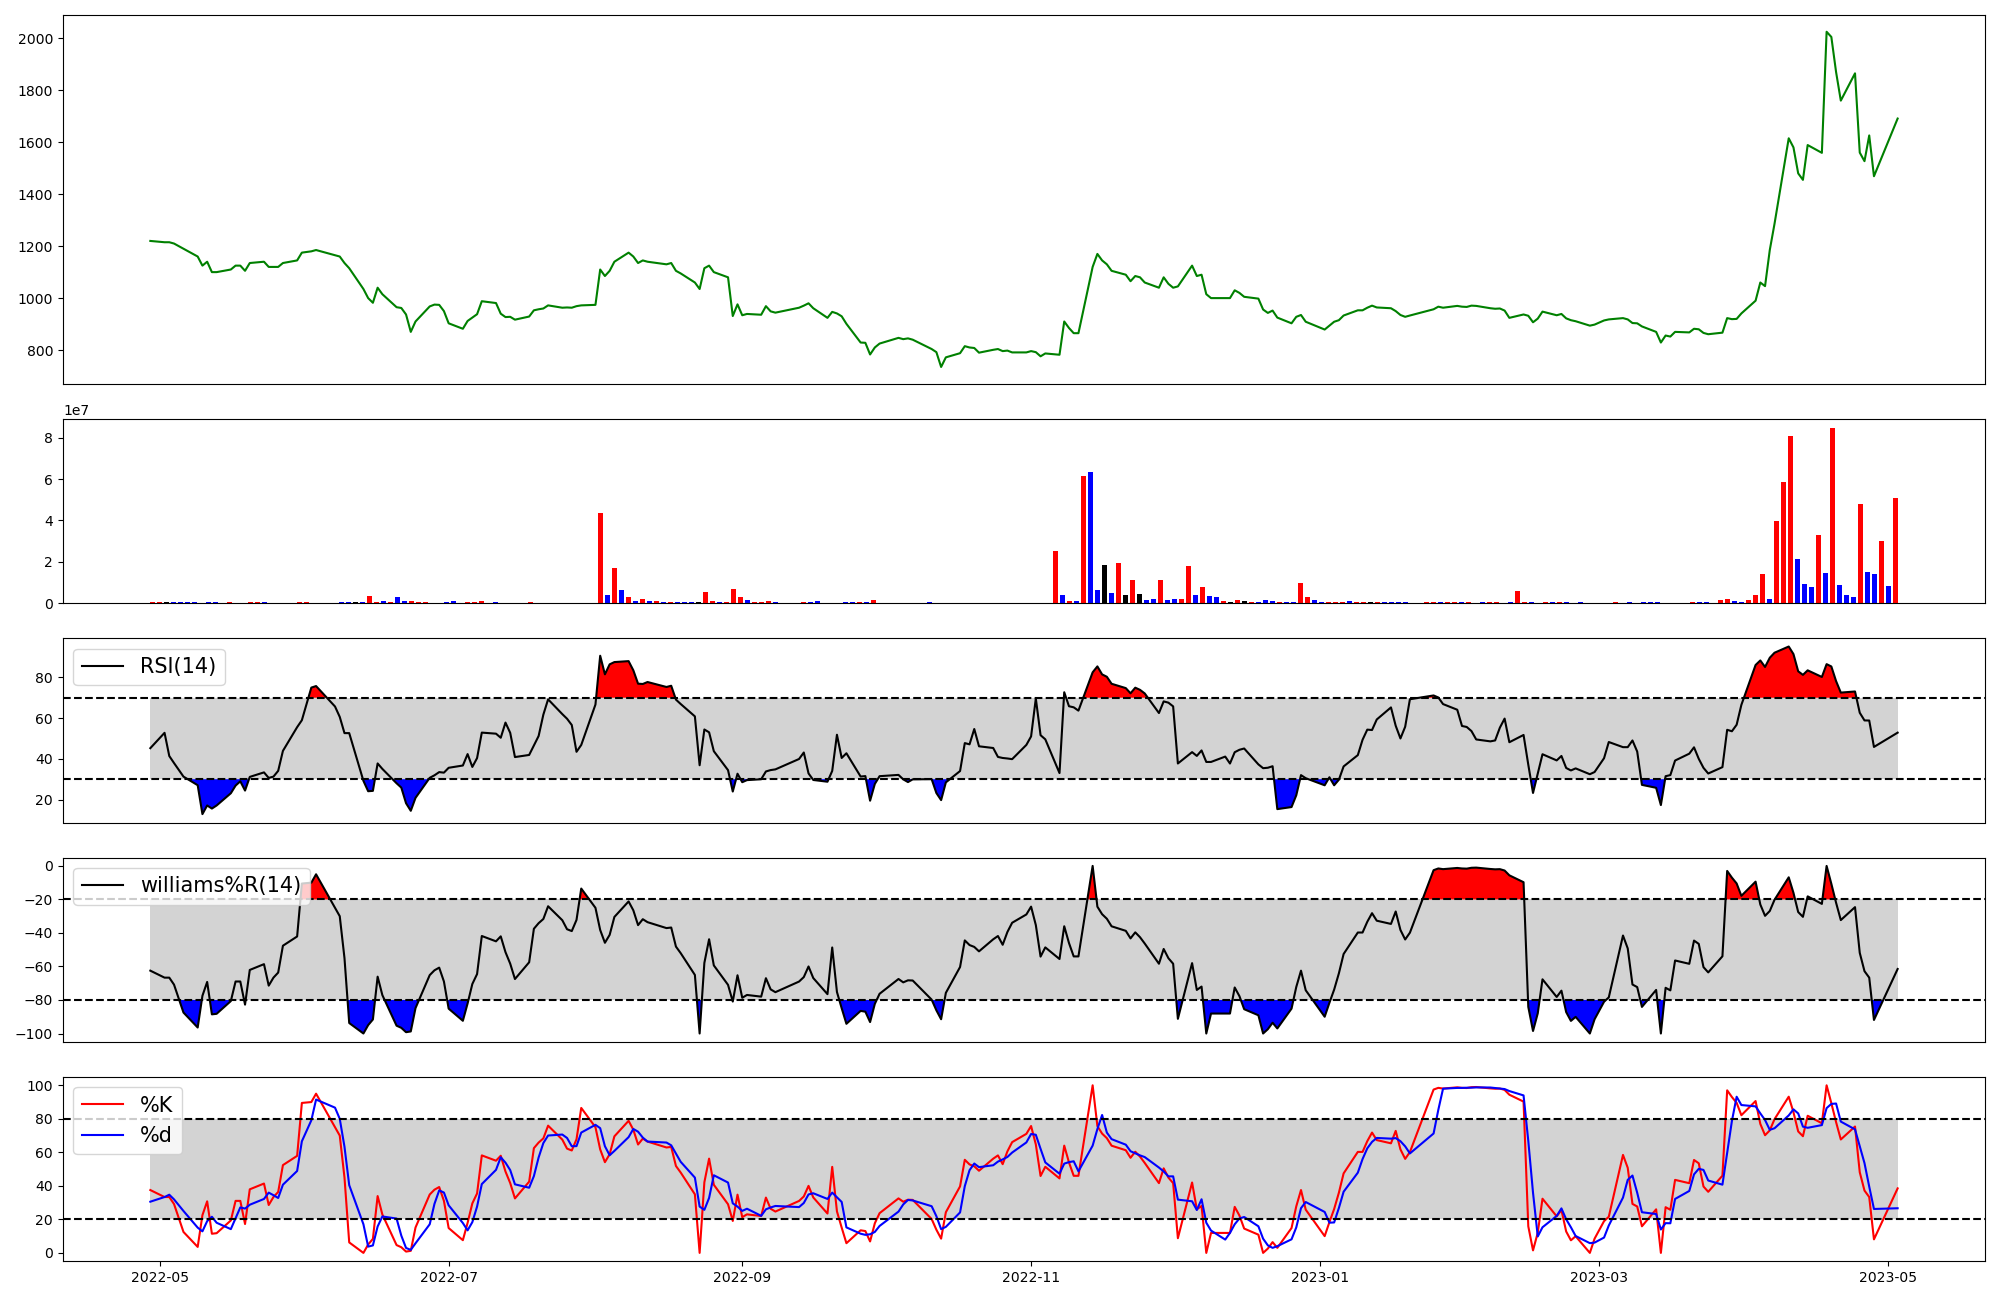Click the %d legend text
2000x1300 pixels.
point(156,1135)
